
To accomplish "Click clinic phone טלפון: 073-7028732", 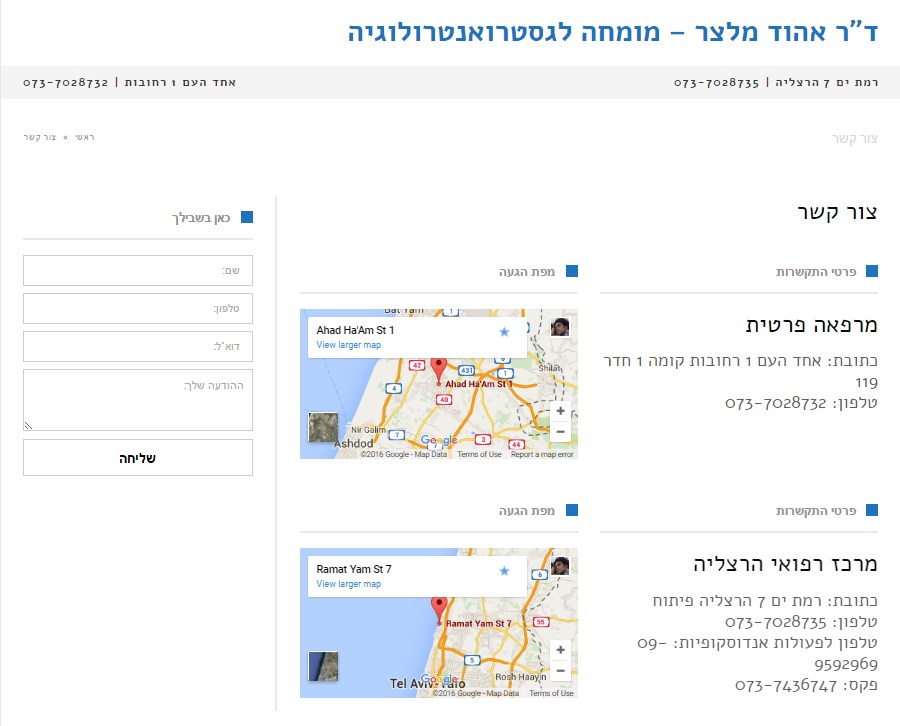I will tap(801, 403).
